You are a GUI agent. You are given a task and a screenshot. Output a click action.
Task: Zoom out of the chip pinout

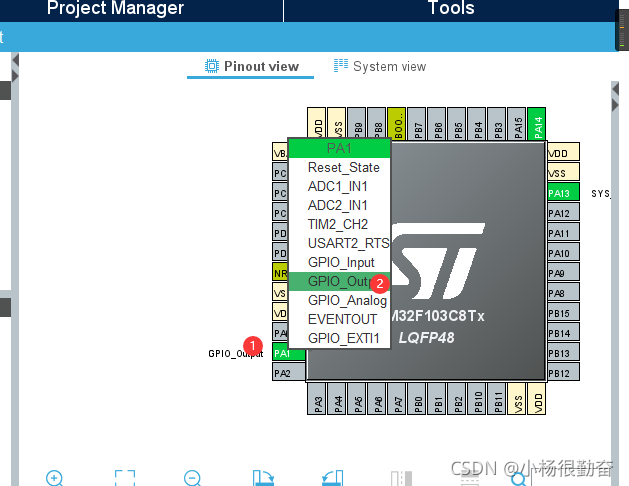pos(193,478)
